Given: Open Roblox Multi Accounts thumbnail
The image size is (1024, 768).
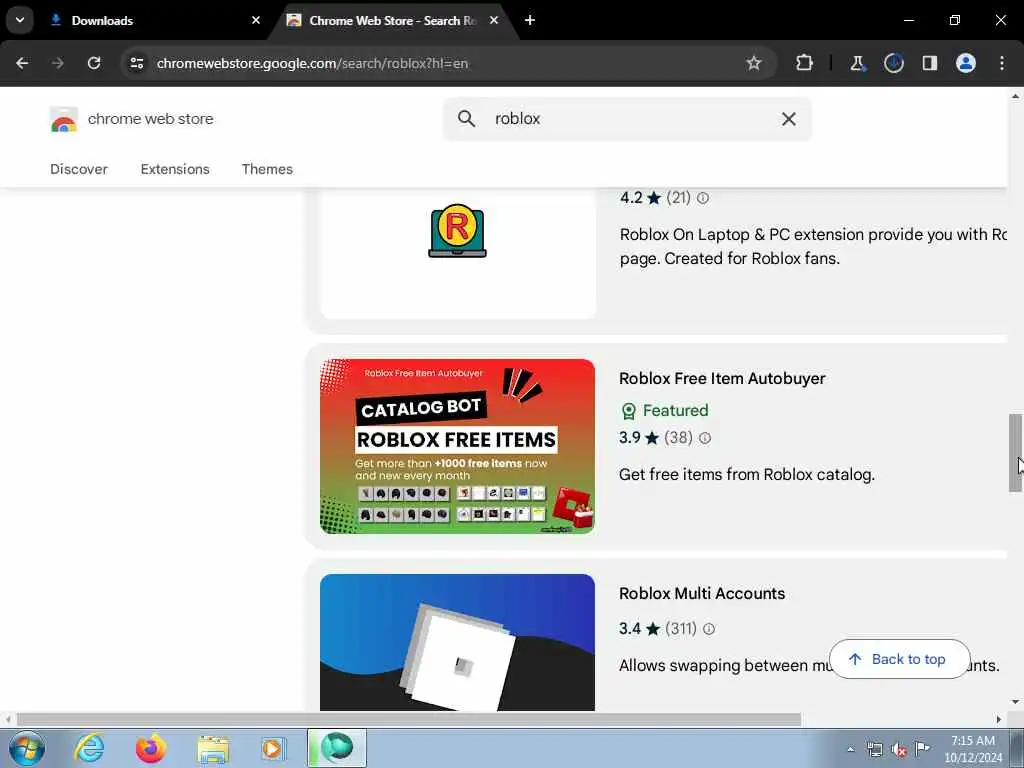Looking at the screenshot, I should pos(458,643).
